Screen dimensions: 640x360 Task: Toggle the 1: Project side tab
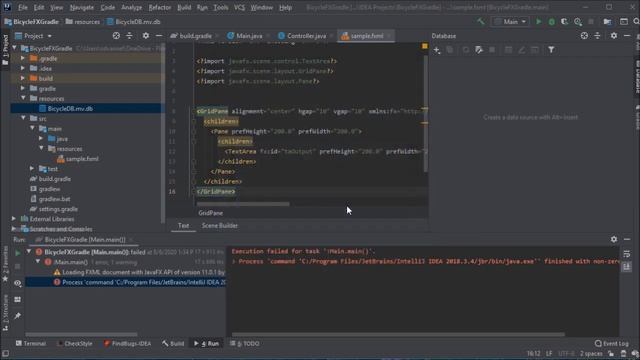5,50
